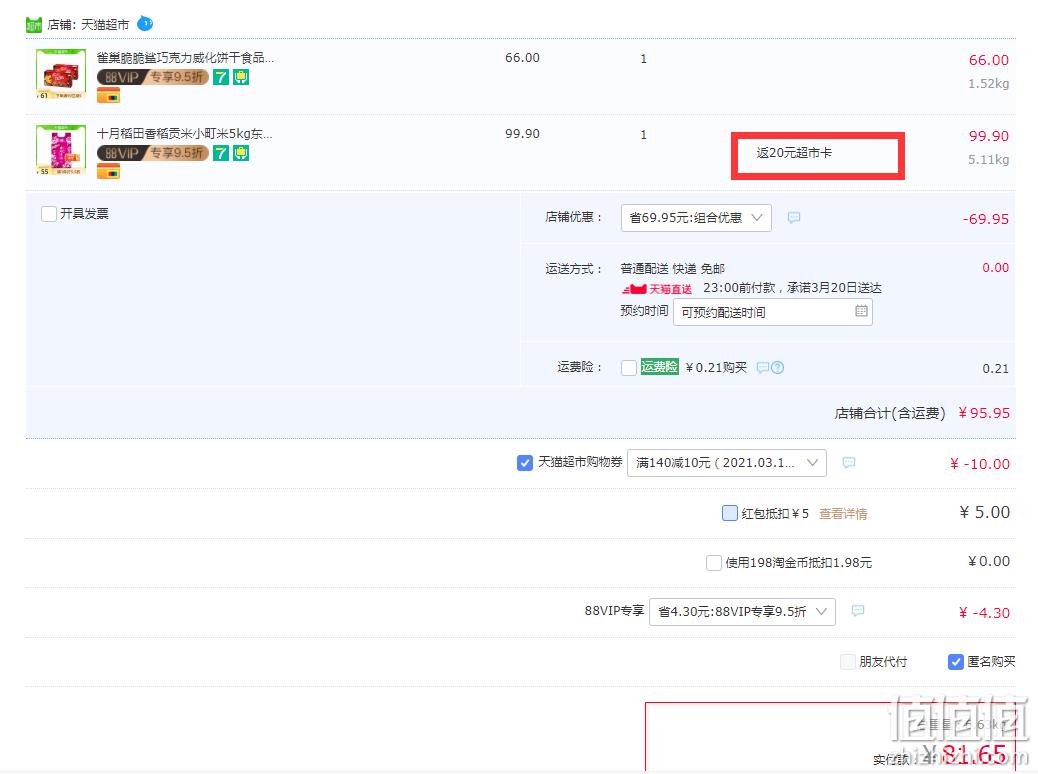Click the 普通配送 快递 免邮 shipping text

pos(673,269)
